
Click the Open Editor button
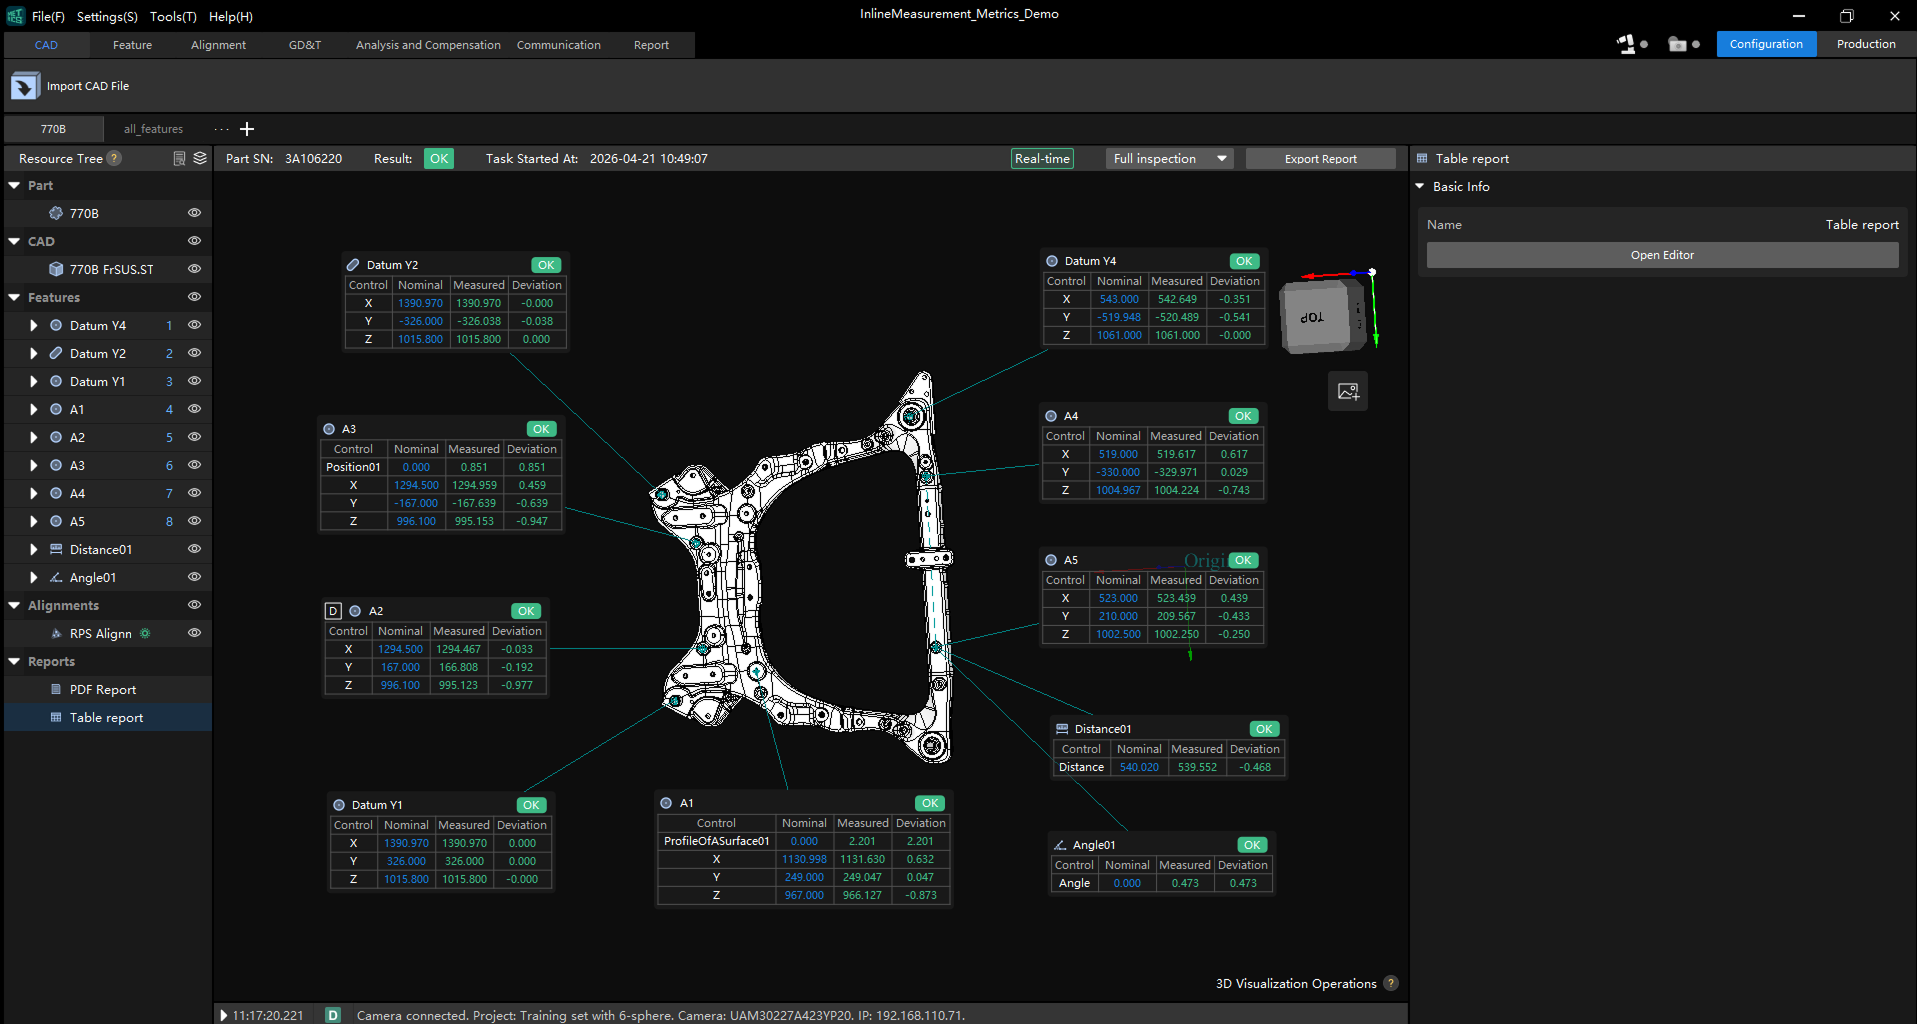1662,255
